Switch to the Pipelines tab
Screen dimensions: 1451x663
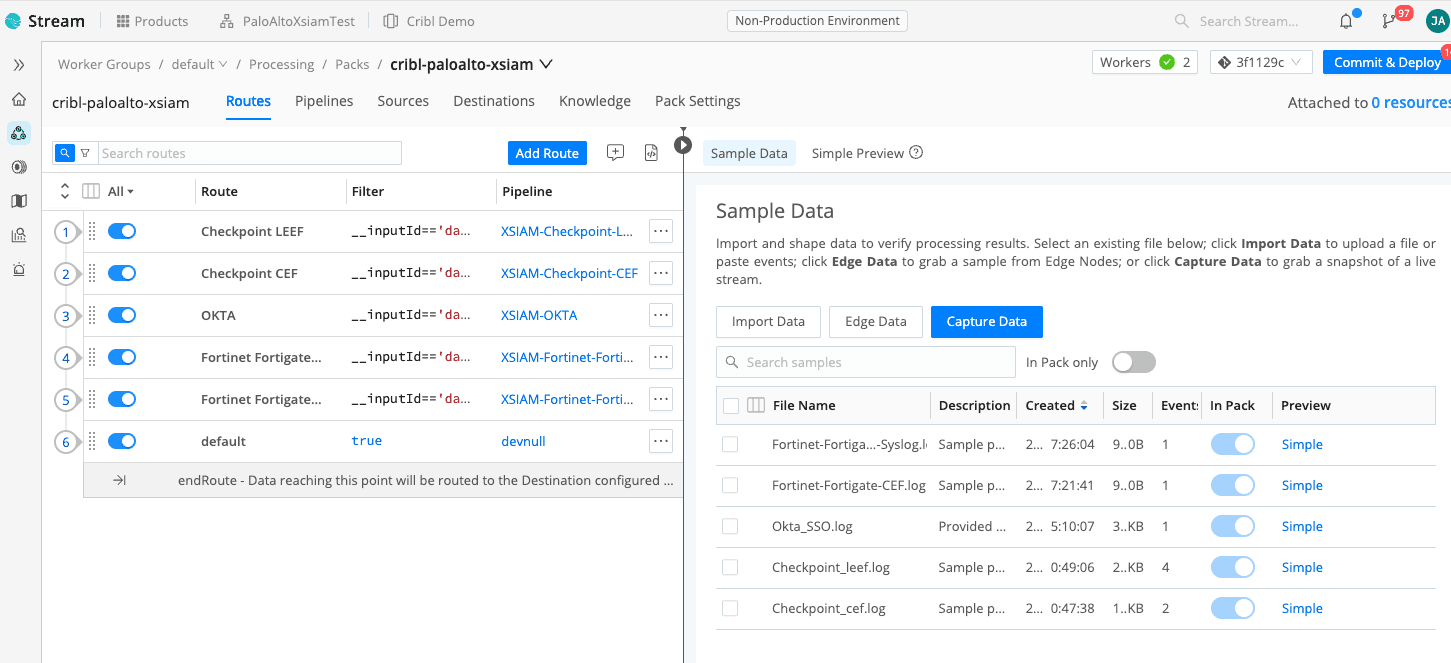click(324, 101)
